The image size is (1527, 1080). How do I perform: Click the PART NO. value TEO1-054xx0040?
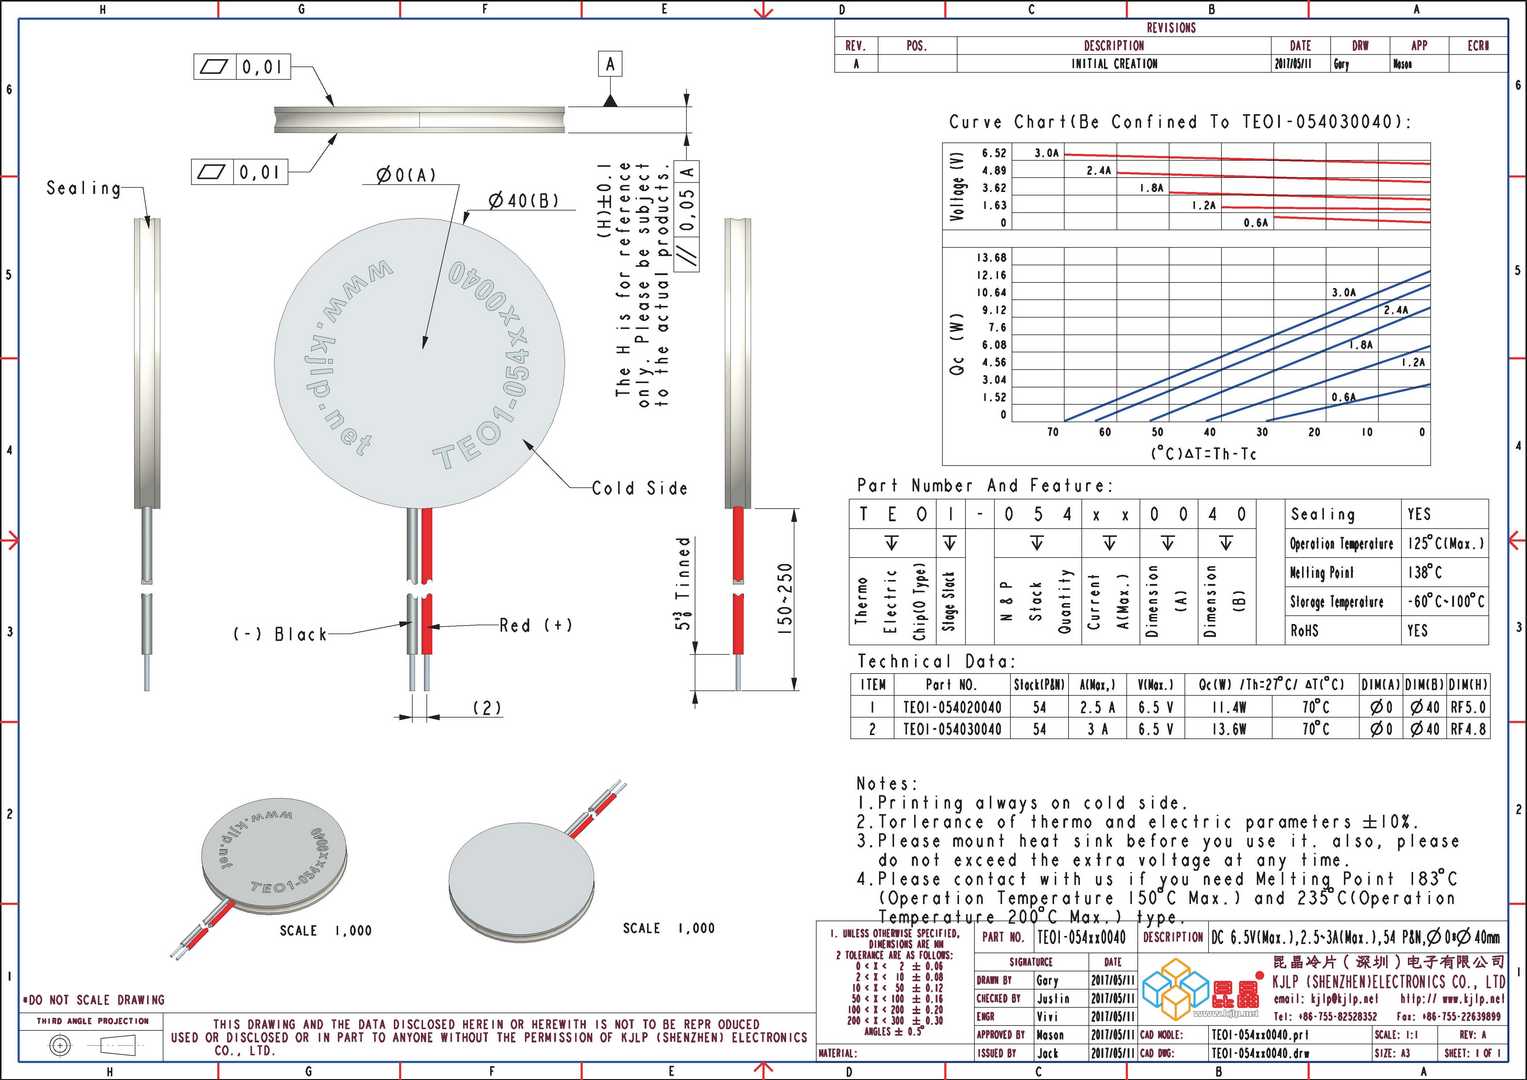click(1082, 938)
